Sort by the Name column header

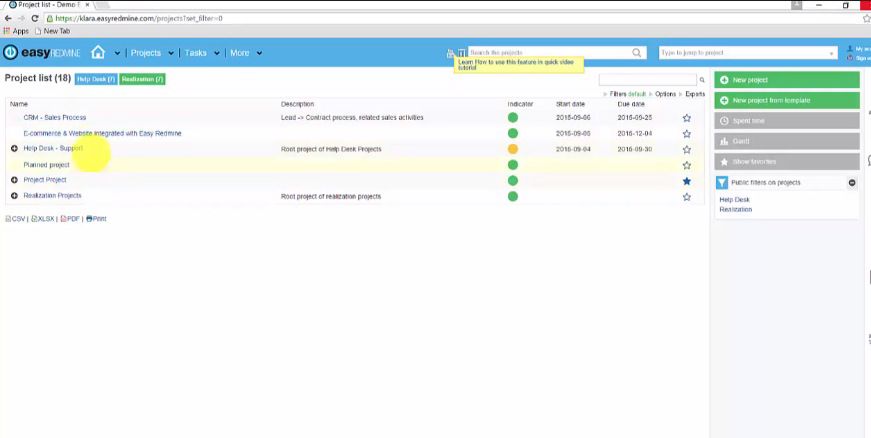point(18,104)
